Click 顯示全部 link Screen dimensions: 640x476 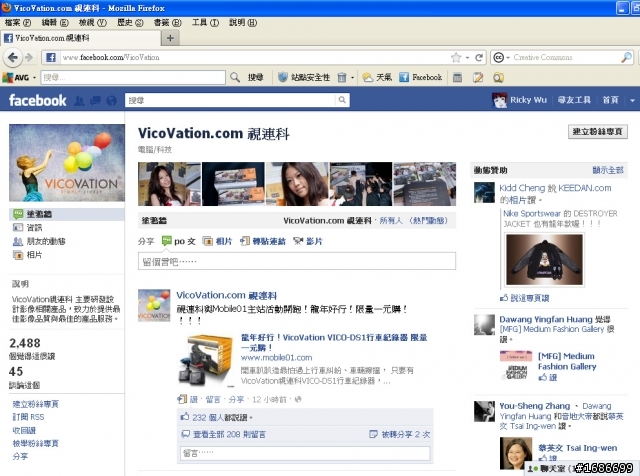pyautogui.click(x=608, y=170)
